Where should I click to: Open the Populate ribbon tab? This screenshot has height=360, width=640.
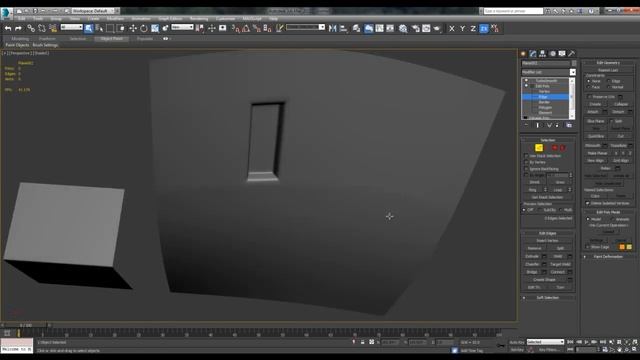(145, 39)
